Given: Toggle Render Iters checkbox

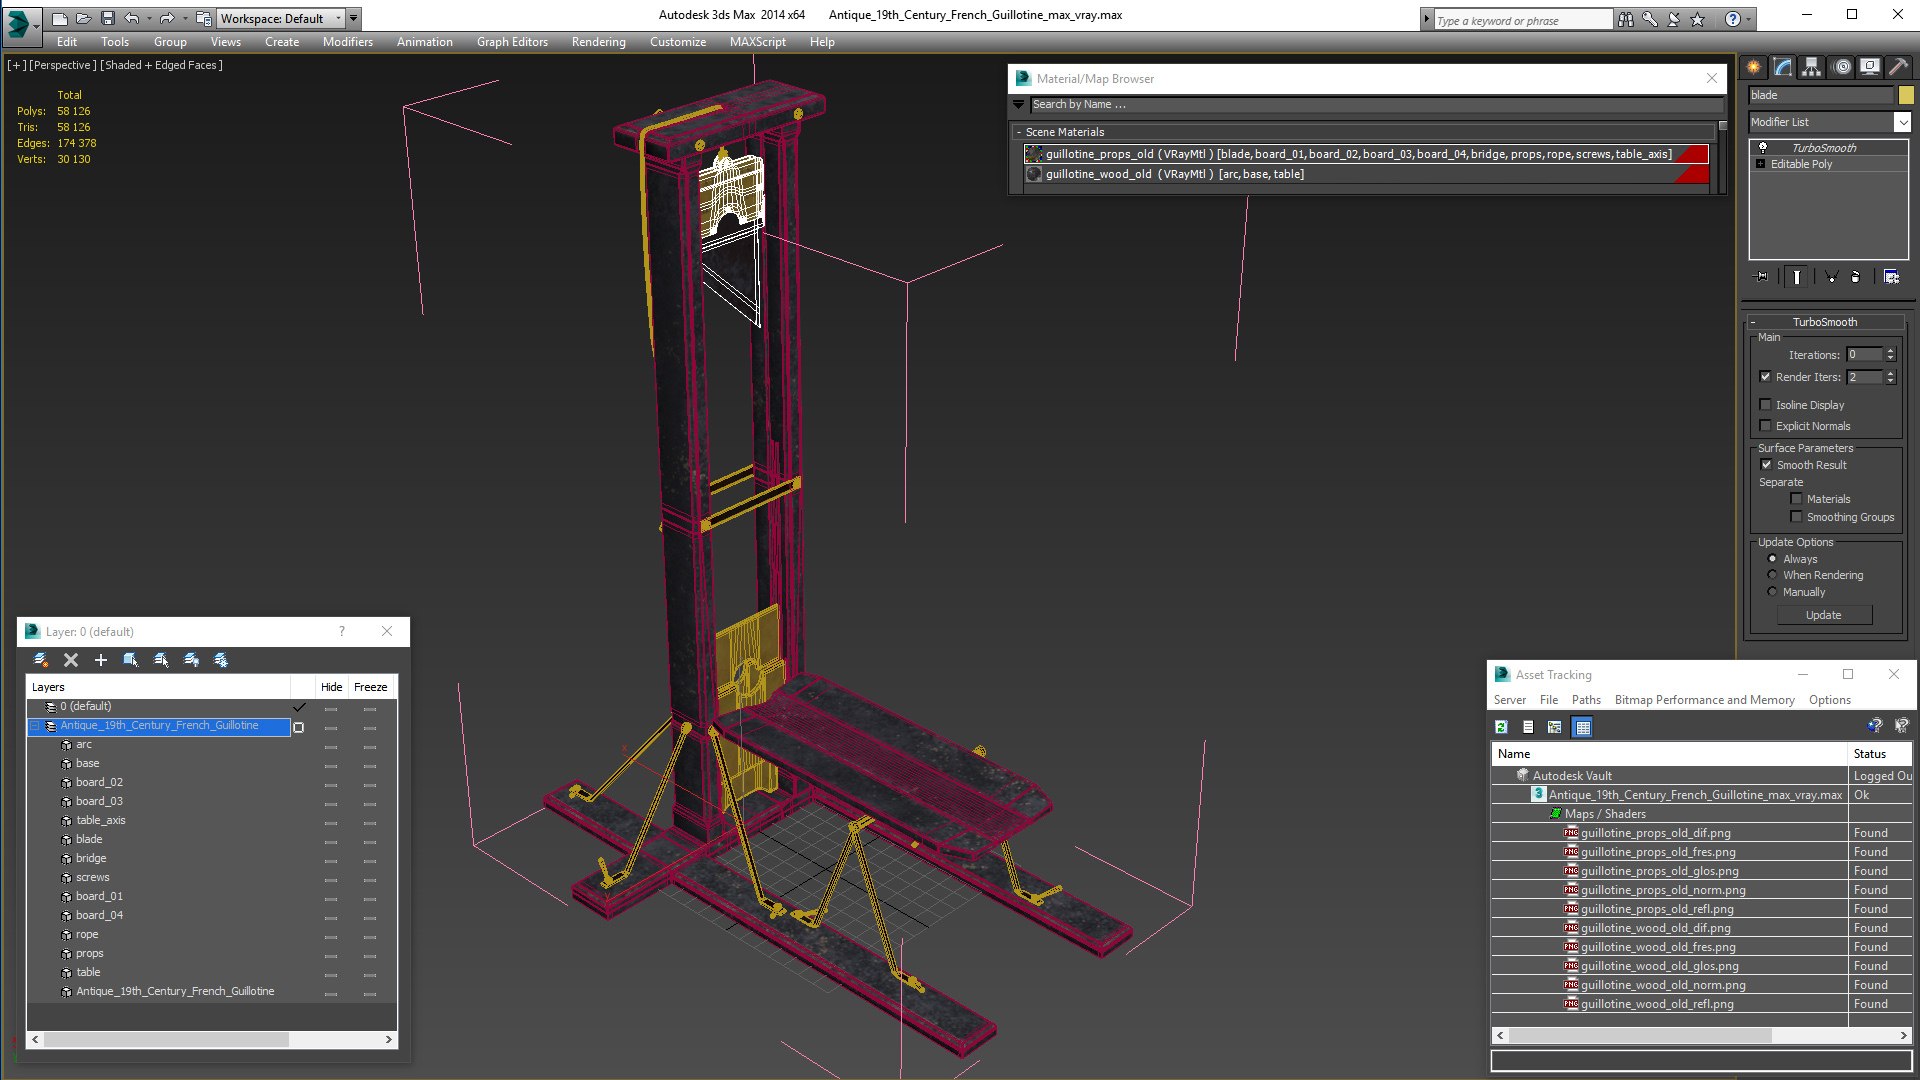Looking at the screenshot, I should [x=1765, y=377].
